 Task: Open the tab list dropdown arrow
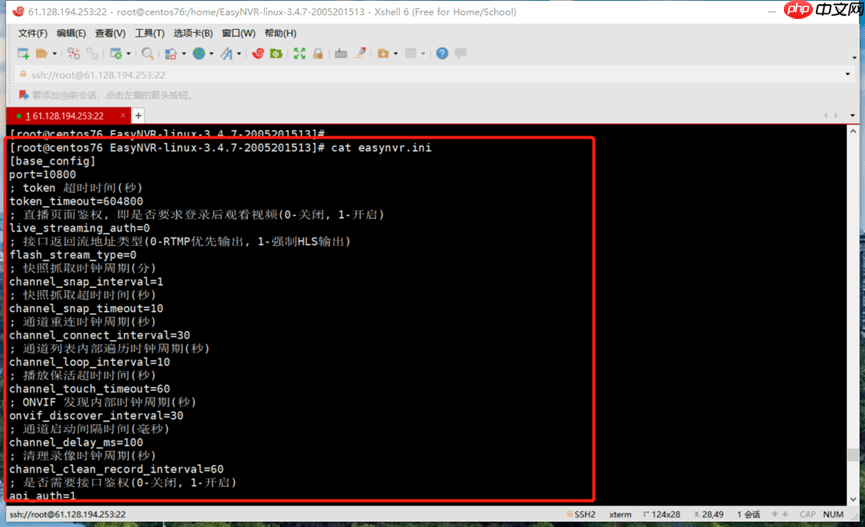(x=853, y=116)
